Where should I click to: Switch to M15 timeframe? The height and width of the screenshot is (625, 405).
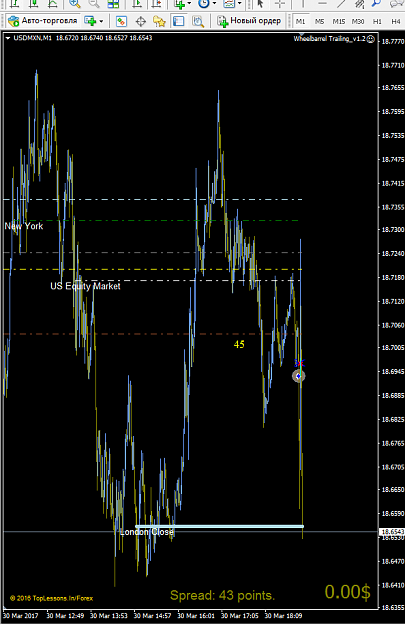339,22
